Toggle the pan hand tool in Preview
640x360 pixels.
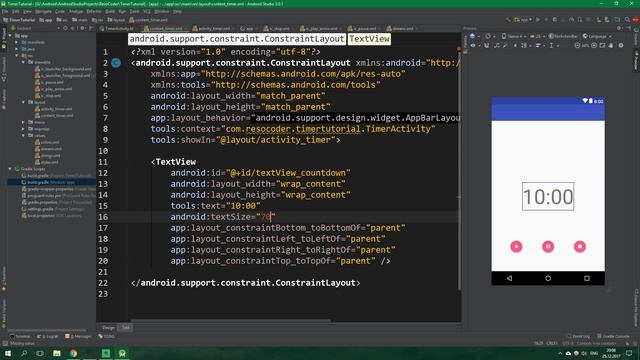(x=611, y=46)
